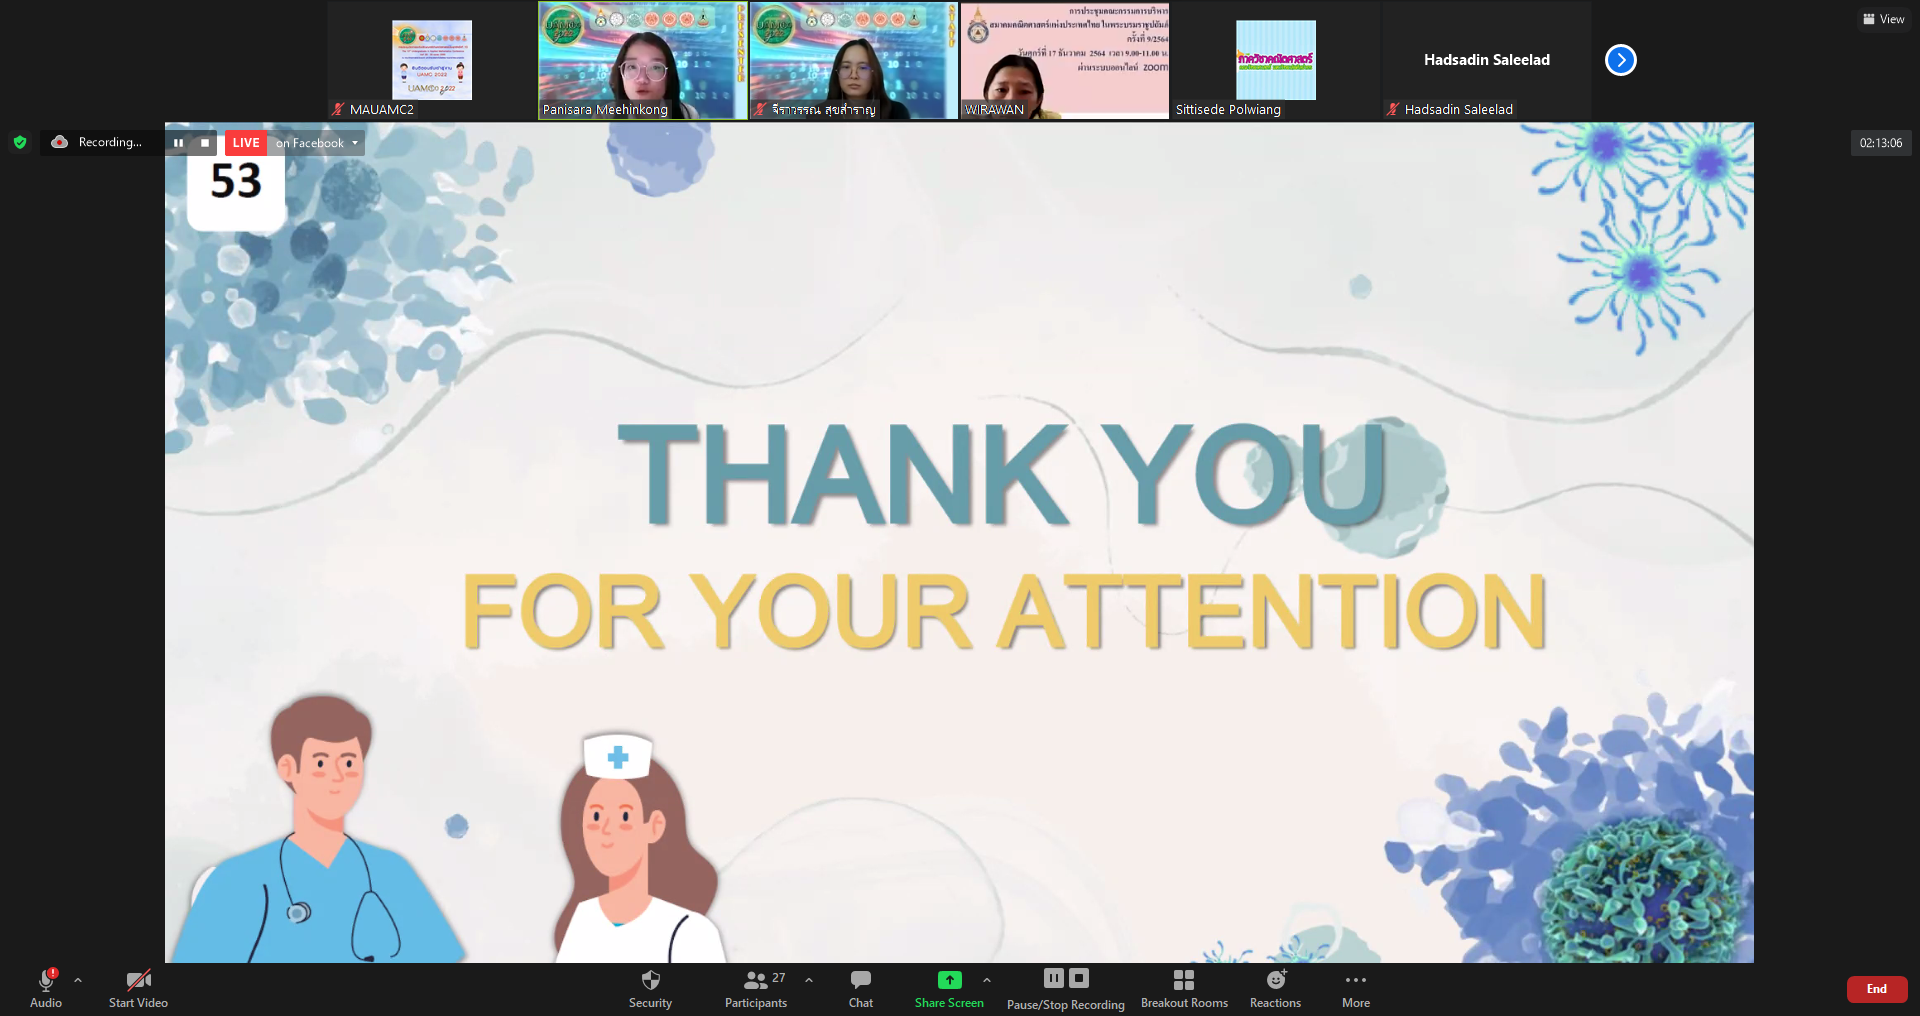The height and width of the screenshot is (1016, 1920).
Task: Open the Participants panel
Action: pos(756,988)
